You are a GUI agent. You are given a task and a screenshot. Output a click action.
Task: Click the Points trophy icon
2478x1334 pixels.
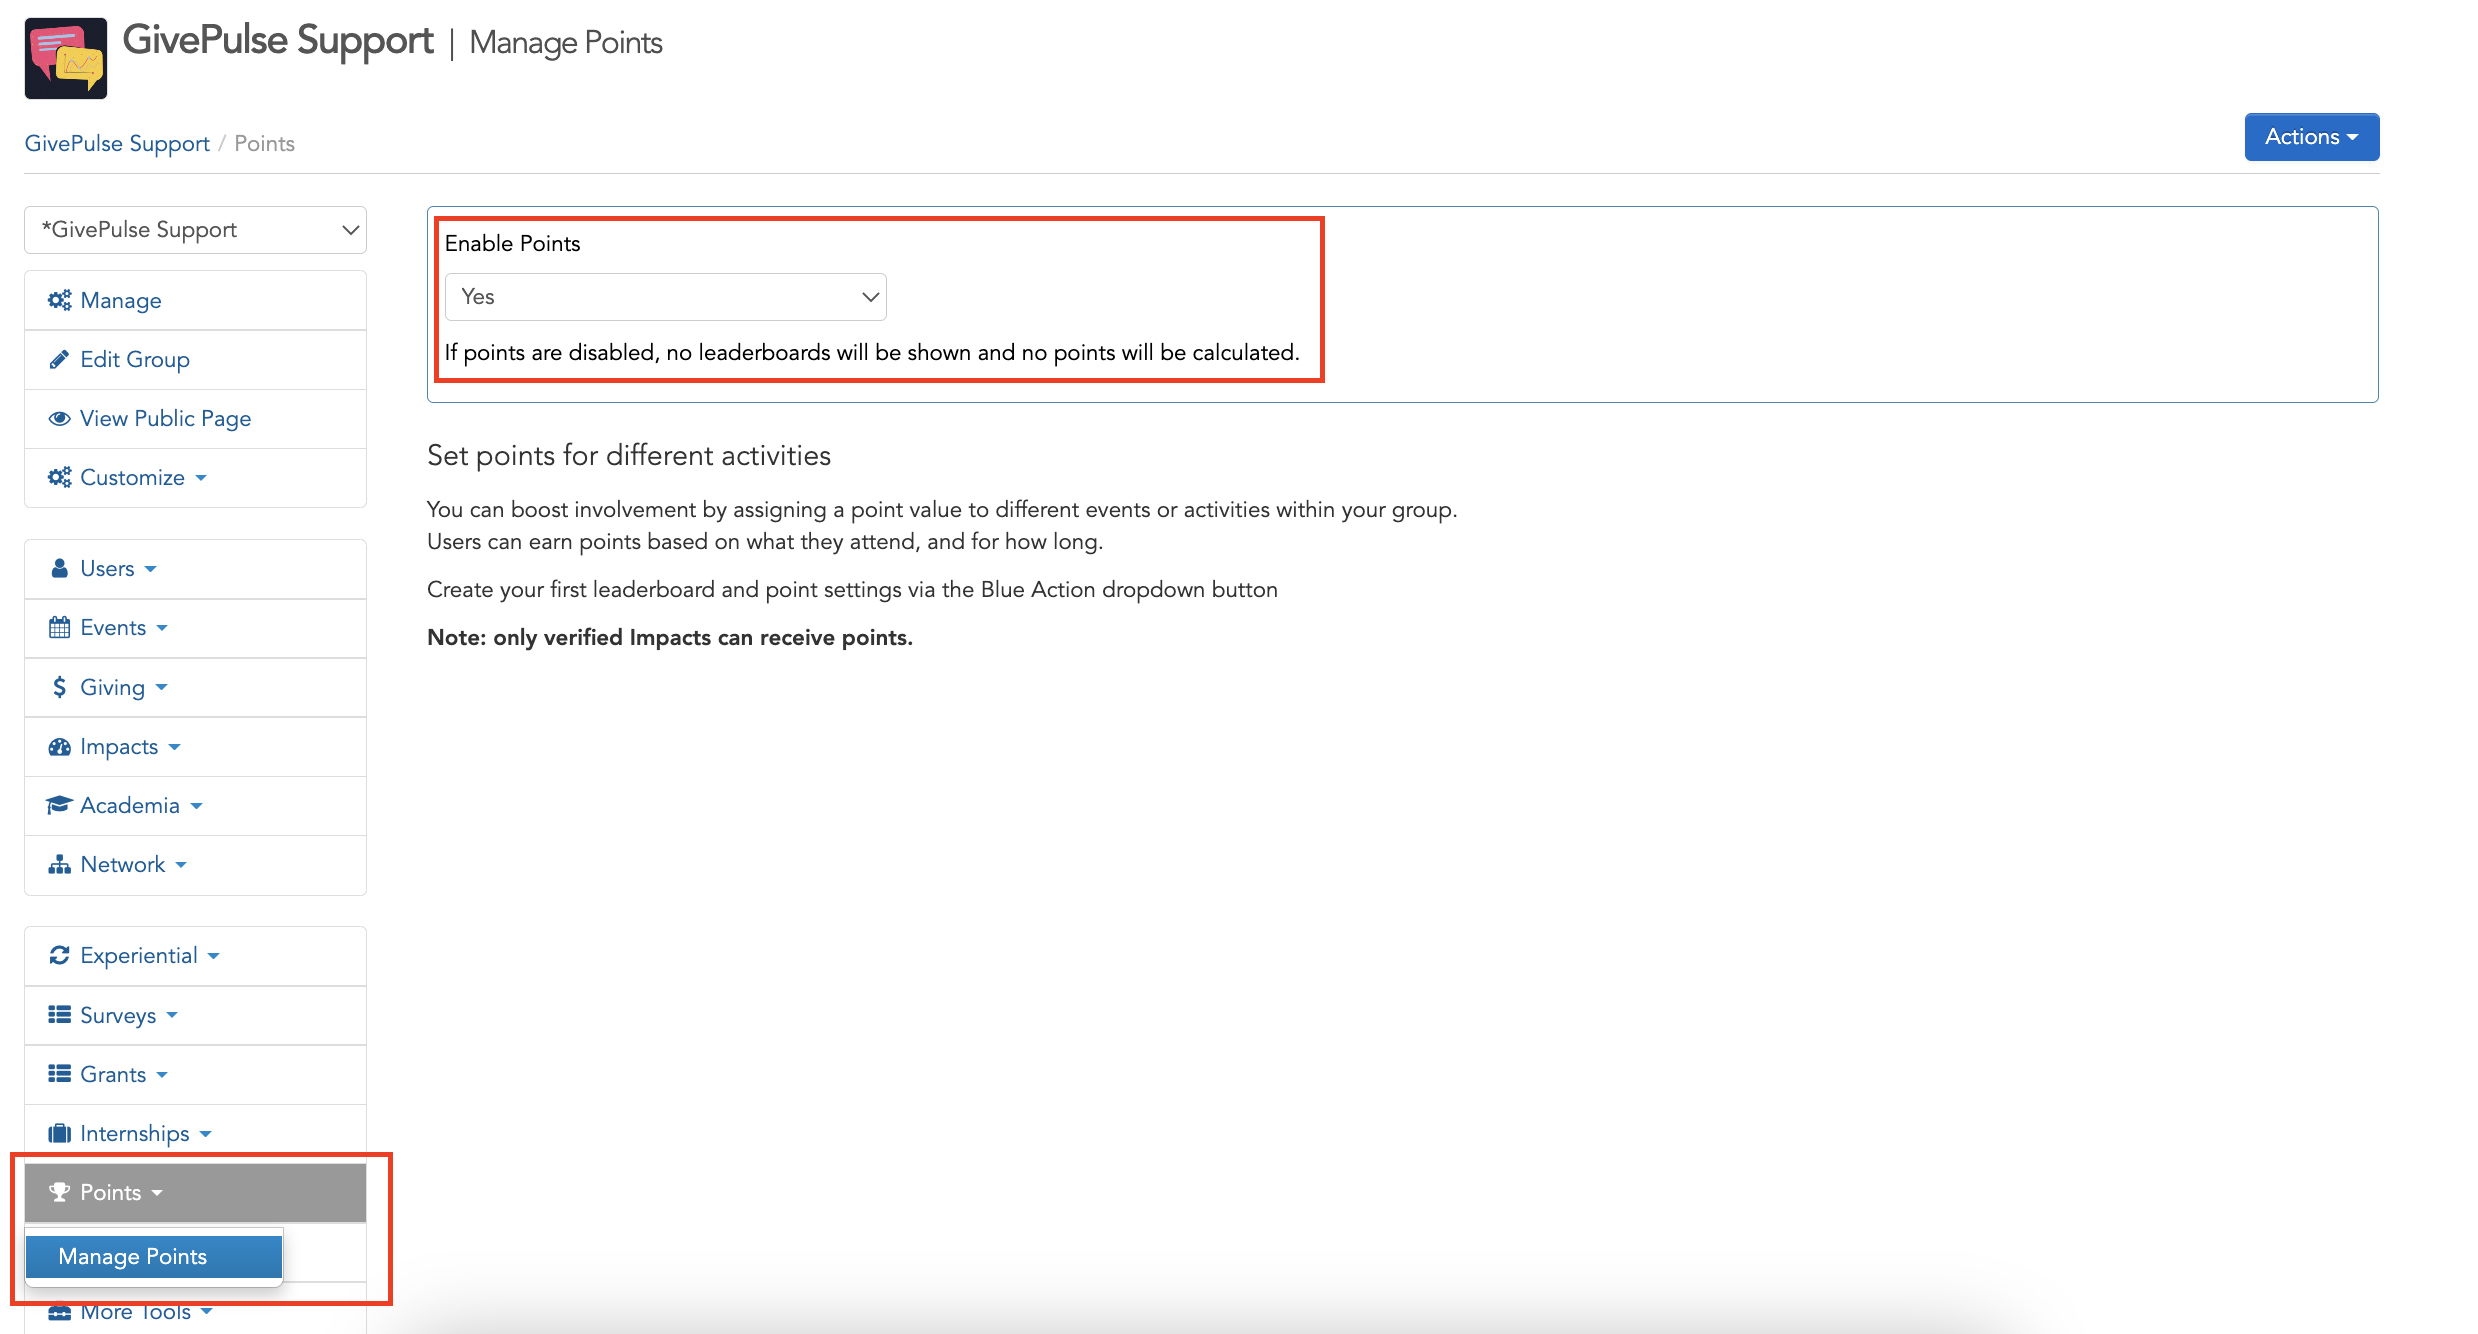click(60, 1192)
